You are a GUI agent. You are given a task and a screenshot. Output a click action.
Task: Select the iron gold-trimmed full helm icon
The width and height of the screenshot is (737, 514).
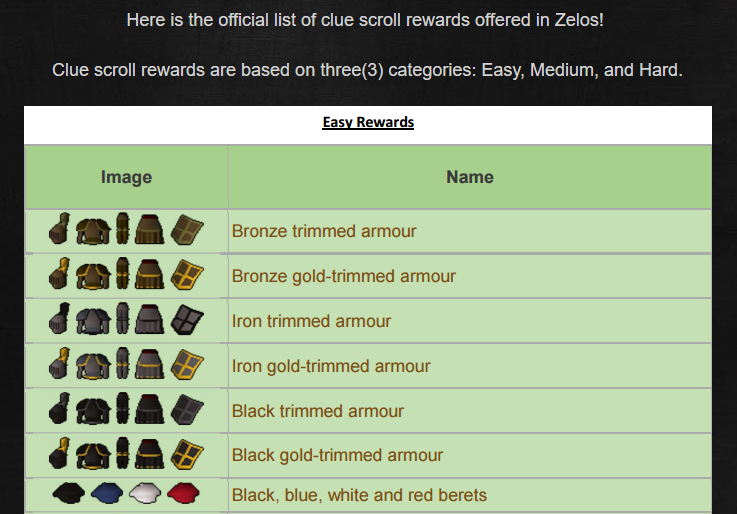[59, 363]
